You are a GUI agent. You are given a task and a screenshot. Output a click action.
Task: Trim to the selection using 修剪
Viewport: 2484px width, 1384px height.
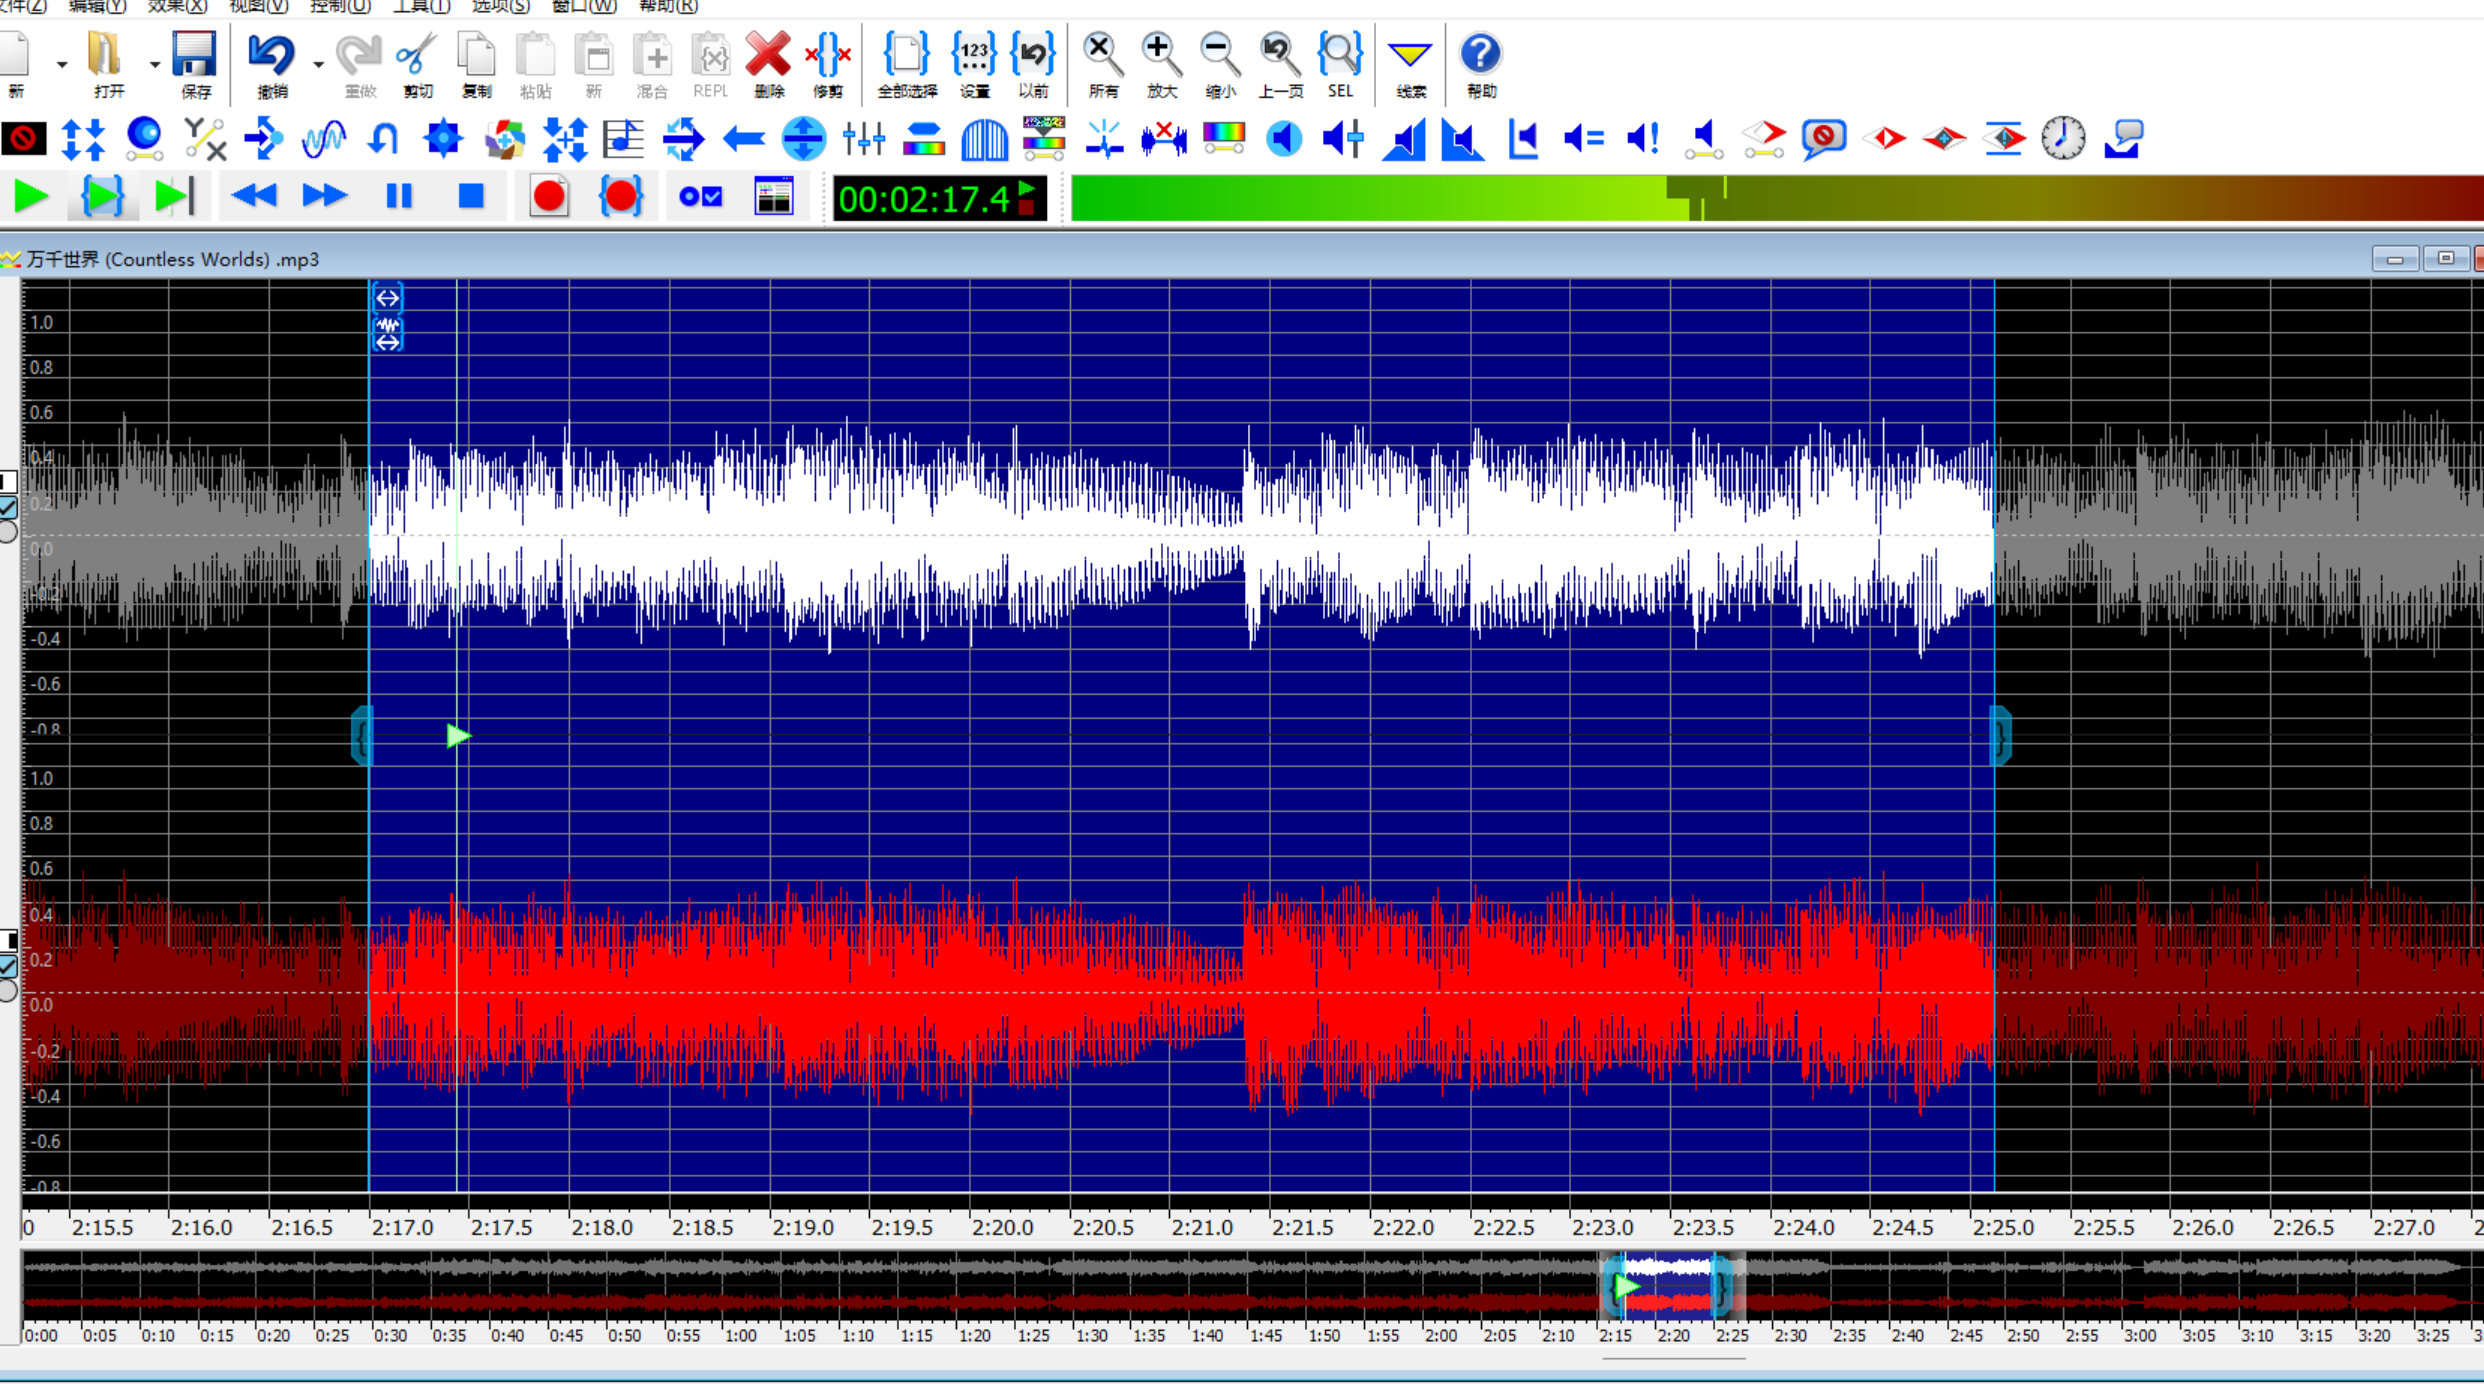828,64
